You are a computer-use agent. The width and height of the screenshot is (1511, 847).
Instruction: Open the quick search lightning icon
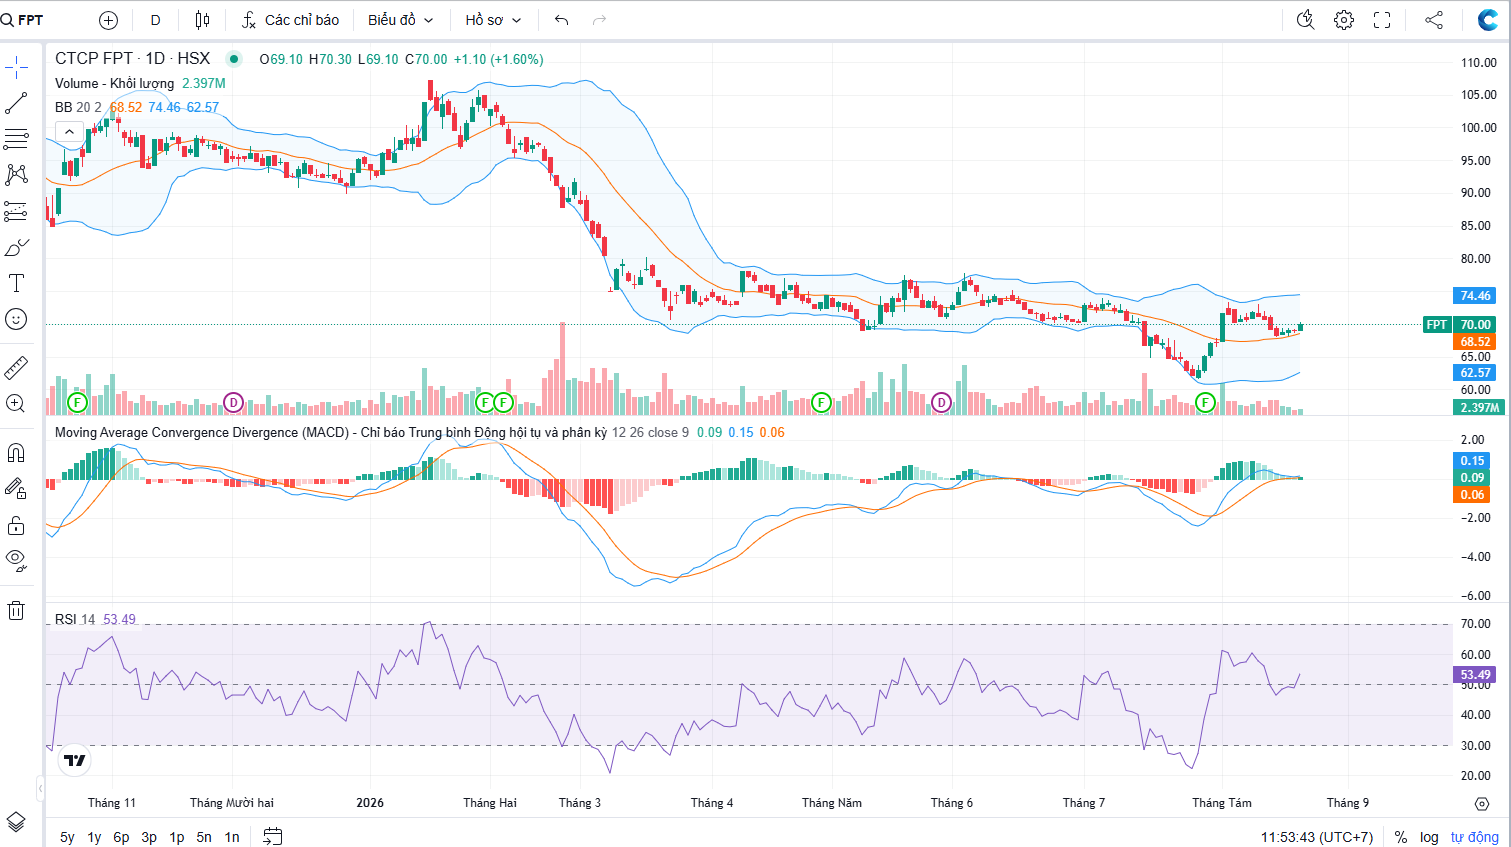point(1305,20)
